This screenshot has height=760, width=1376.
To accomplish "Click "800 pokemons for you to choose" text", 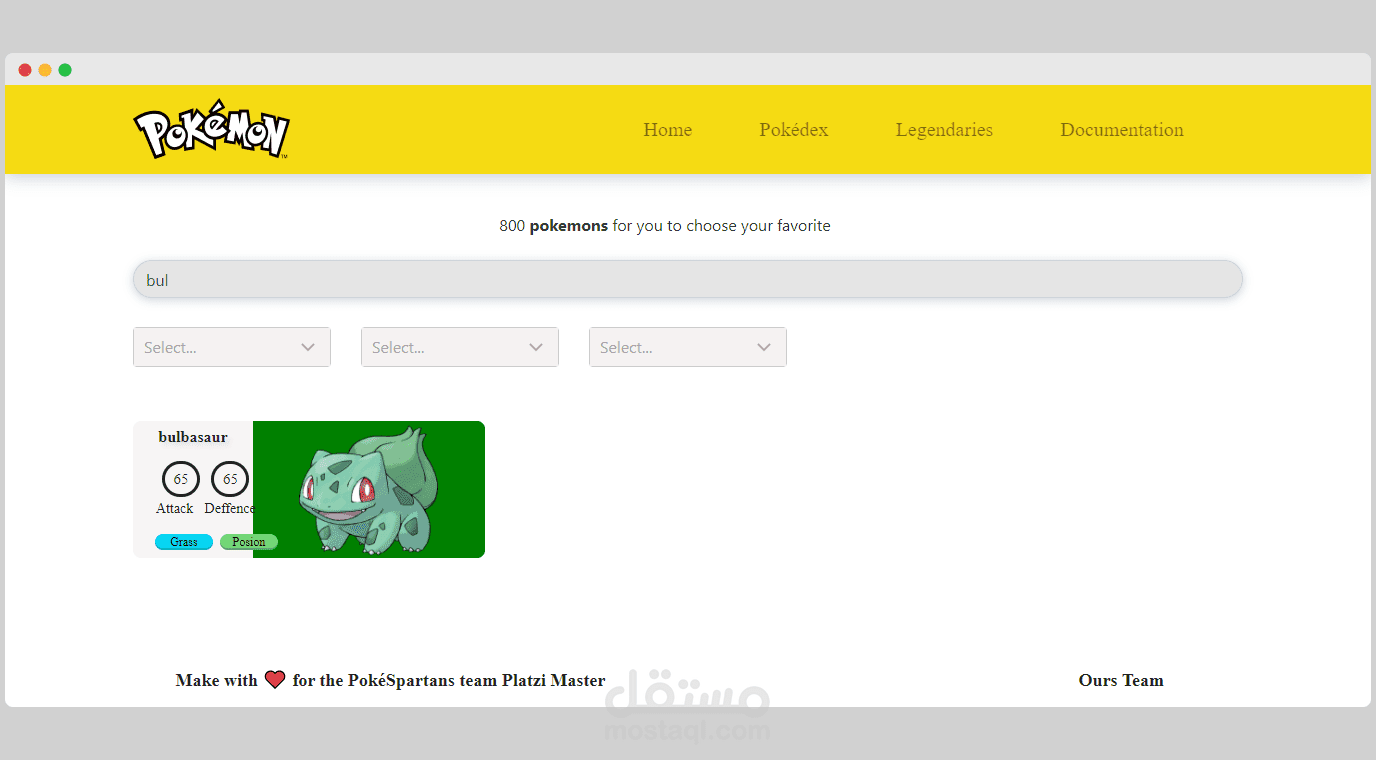I will tap(665, 226).
